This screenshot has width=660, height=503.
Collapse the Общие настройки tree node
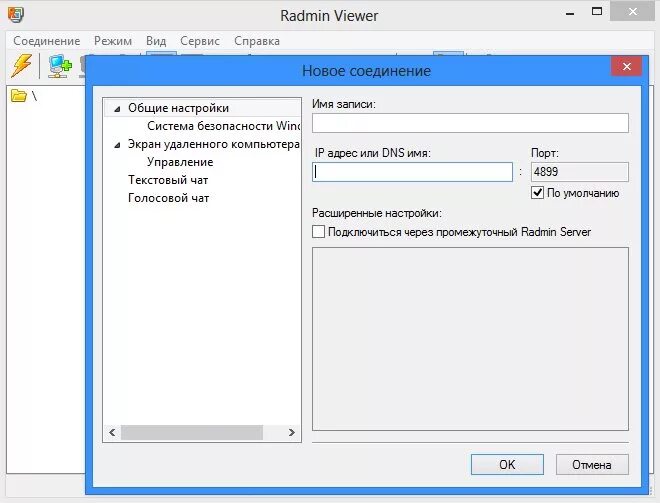117,109
